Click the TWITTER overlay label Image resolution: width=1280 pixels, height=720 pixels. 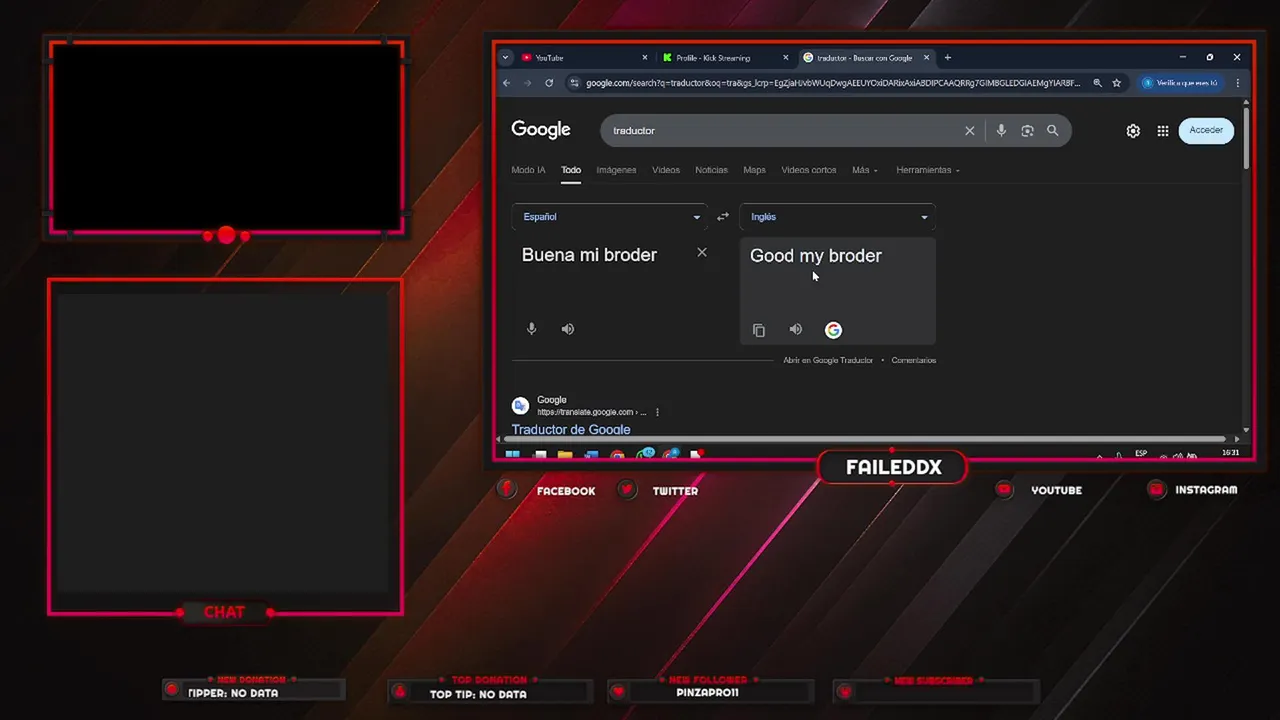tap(675, 491)
